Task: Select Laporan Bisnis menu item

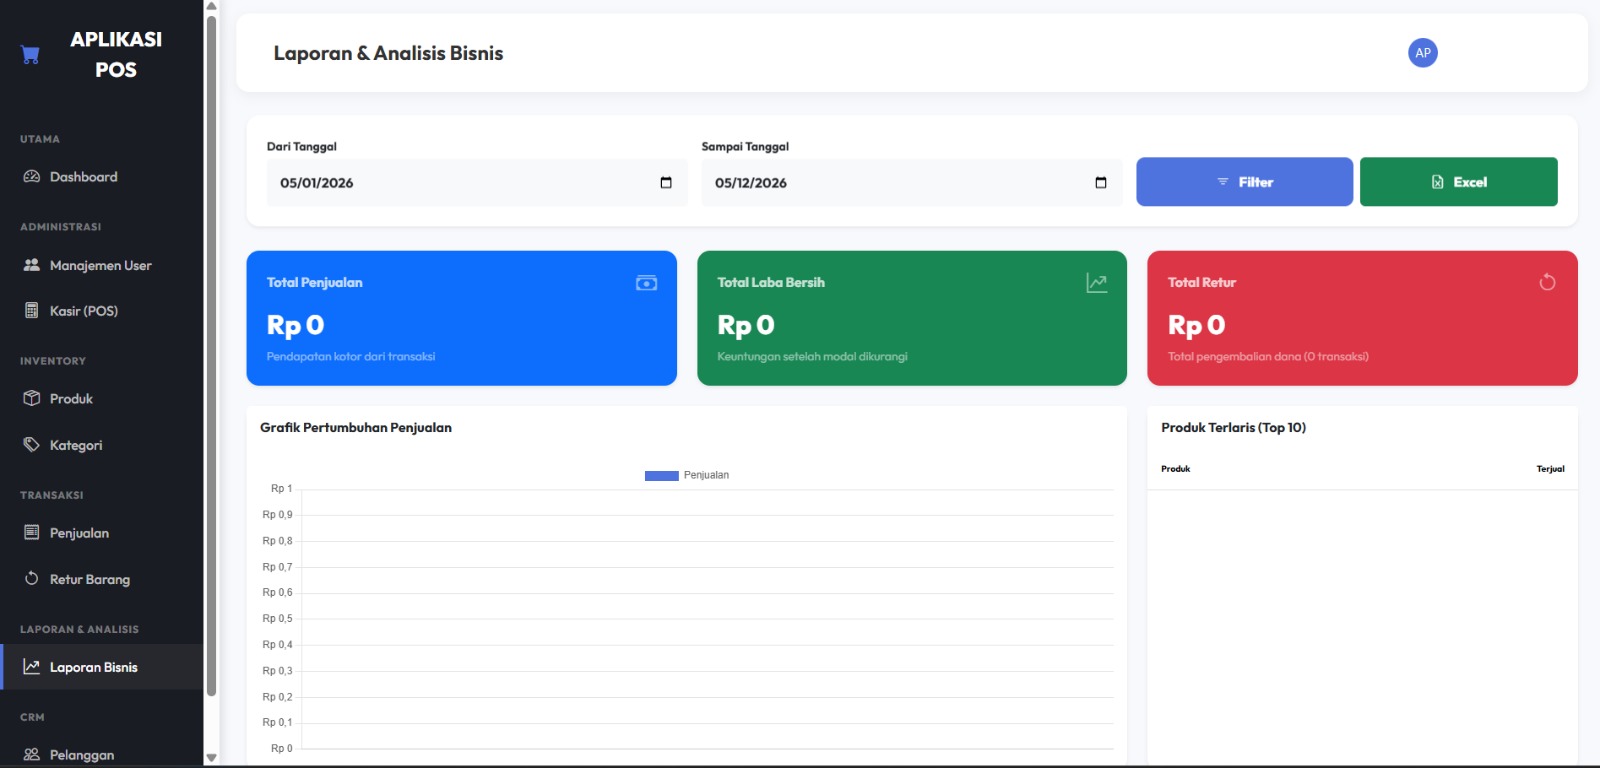Action: 102,666
